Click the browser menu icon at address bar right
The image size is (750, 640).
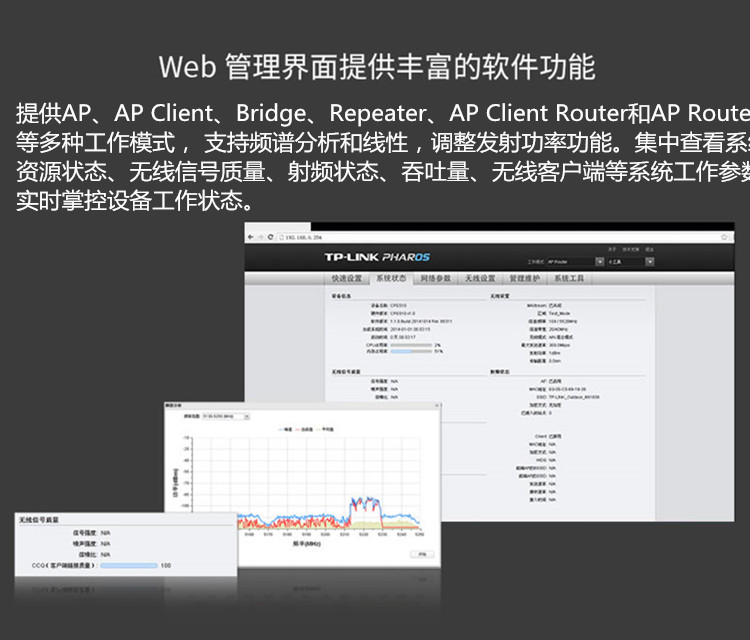[727, 237]
